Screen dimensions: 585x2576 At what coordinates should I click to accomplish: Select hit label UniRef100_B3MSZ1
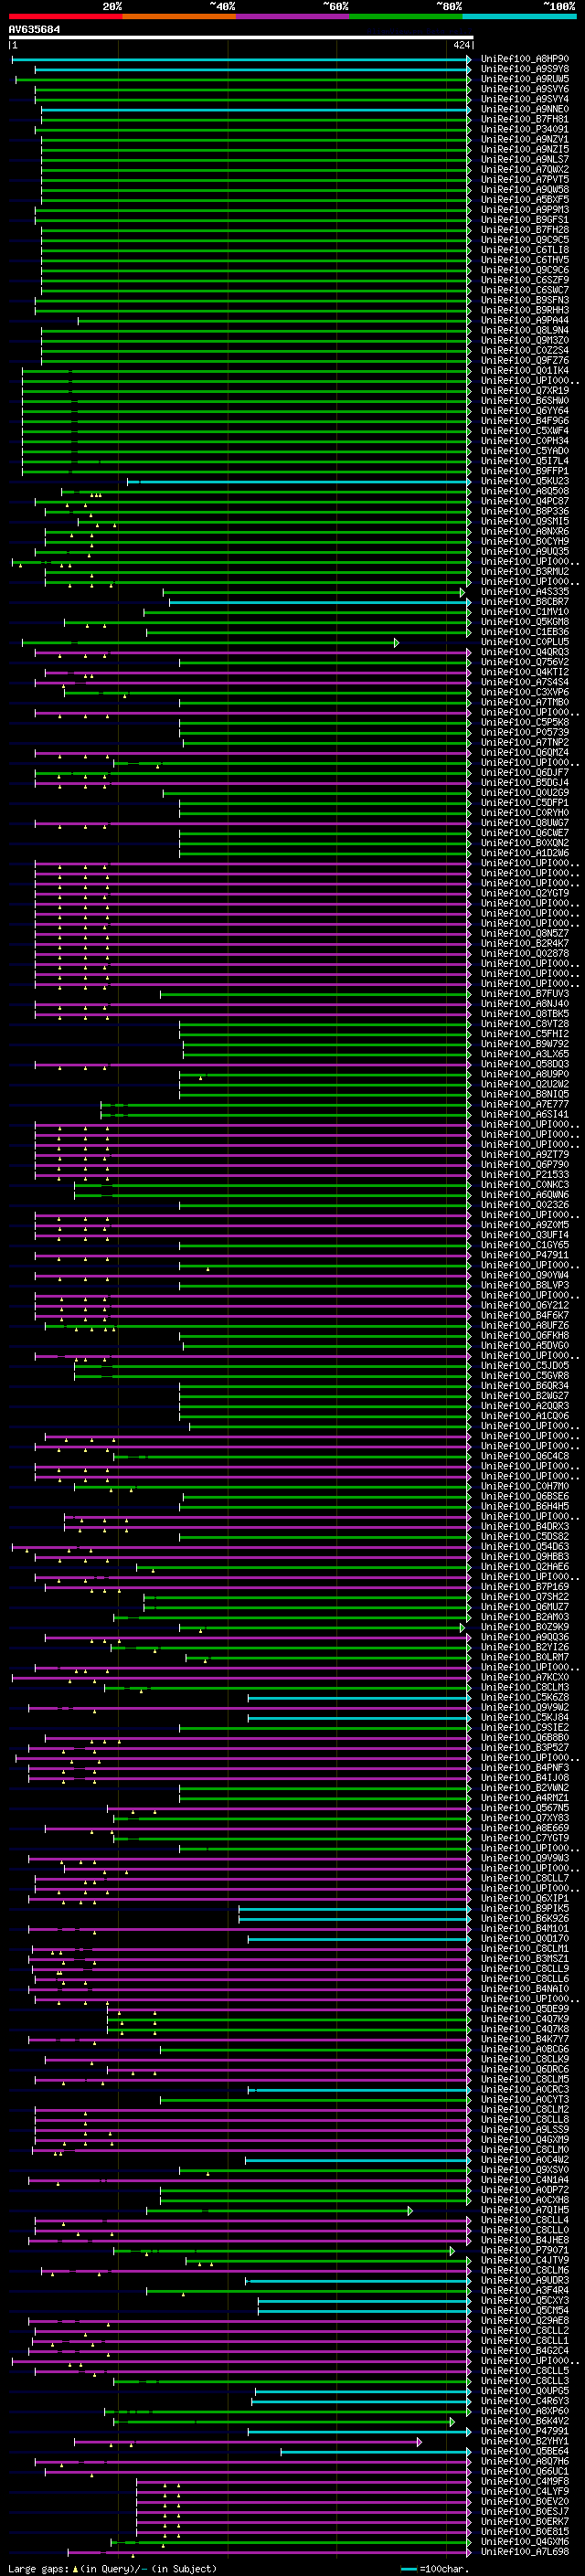524,1958
